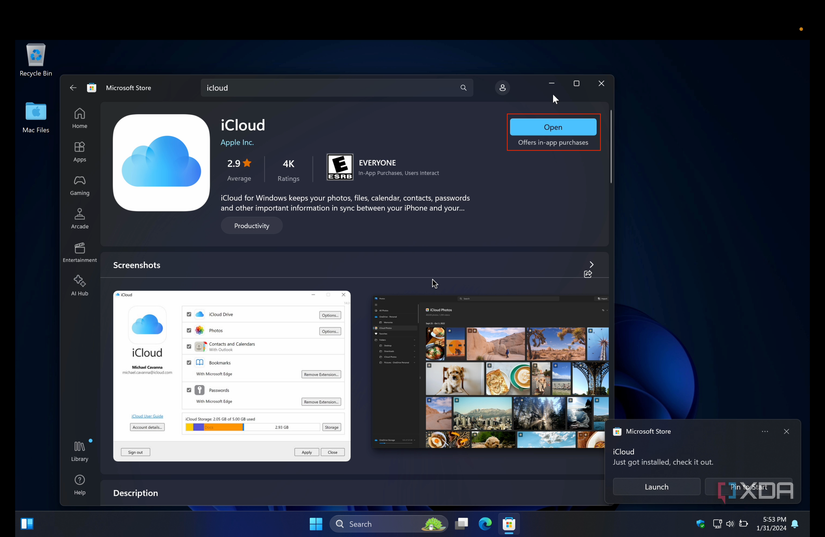Open the widgets icon at taskbar left
The width and height of the screenshot is (825, 537).
click(27, 524)
